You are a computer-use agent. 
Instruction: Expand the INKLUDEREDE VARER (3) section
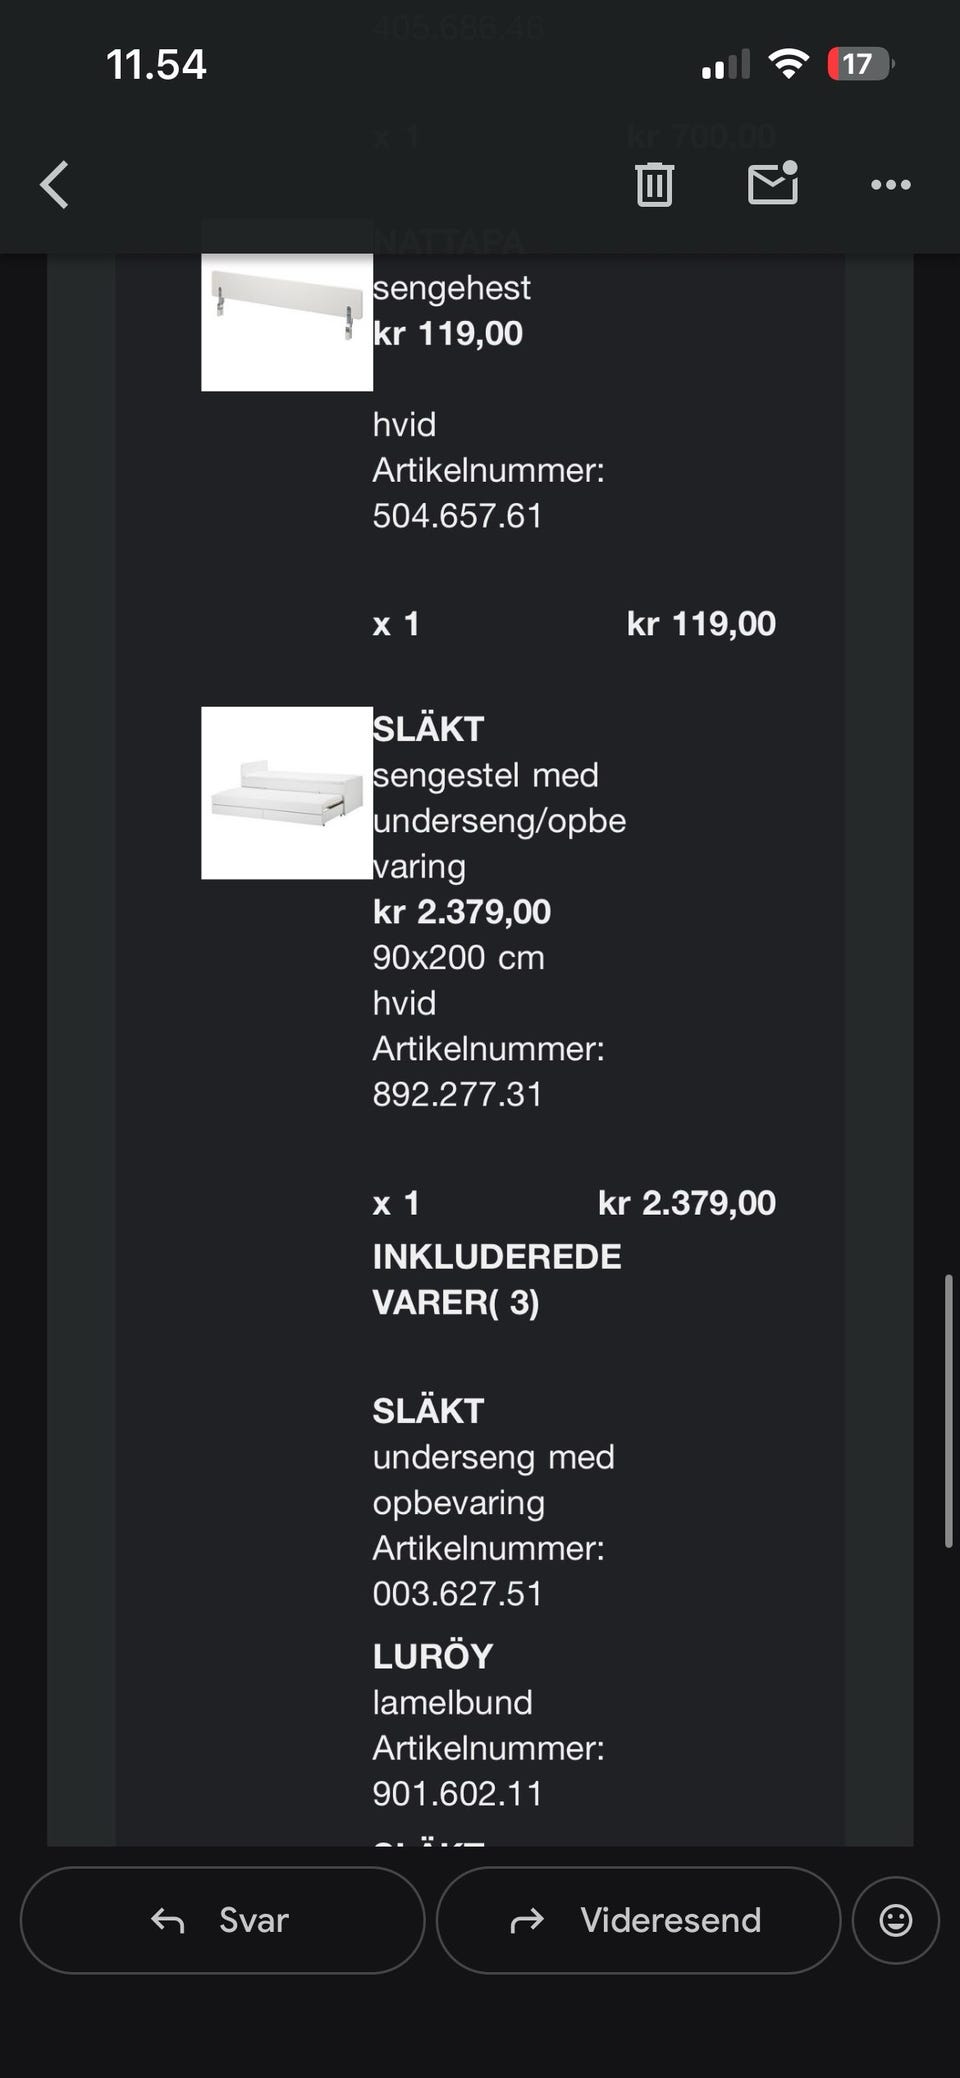tap(496, 1279)
